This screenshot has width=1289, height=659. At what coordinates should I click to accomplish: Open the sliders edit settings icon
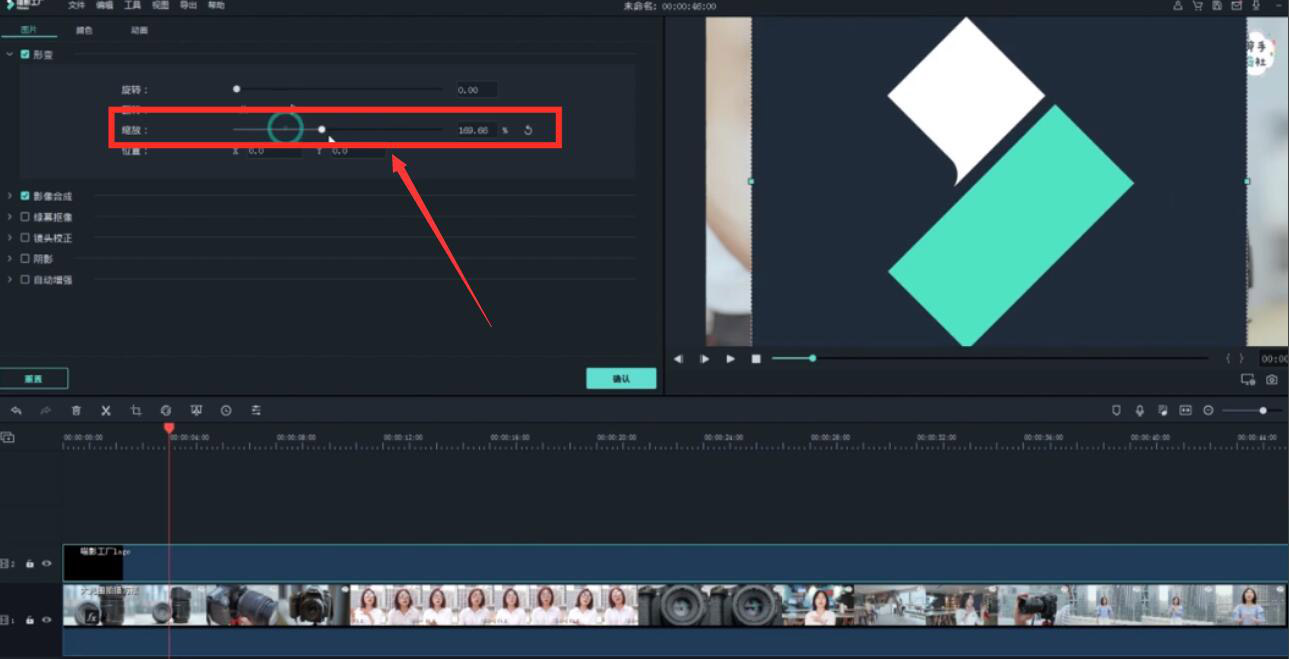point(256,411)
